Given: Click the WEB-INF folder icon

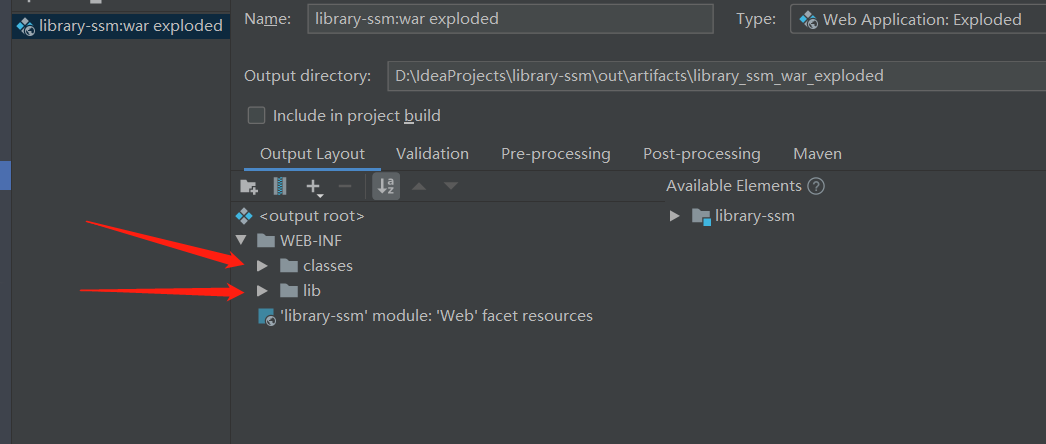Looking at the screenshot, I should 266,241.
